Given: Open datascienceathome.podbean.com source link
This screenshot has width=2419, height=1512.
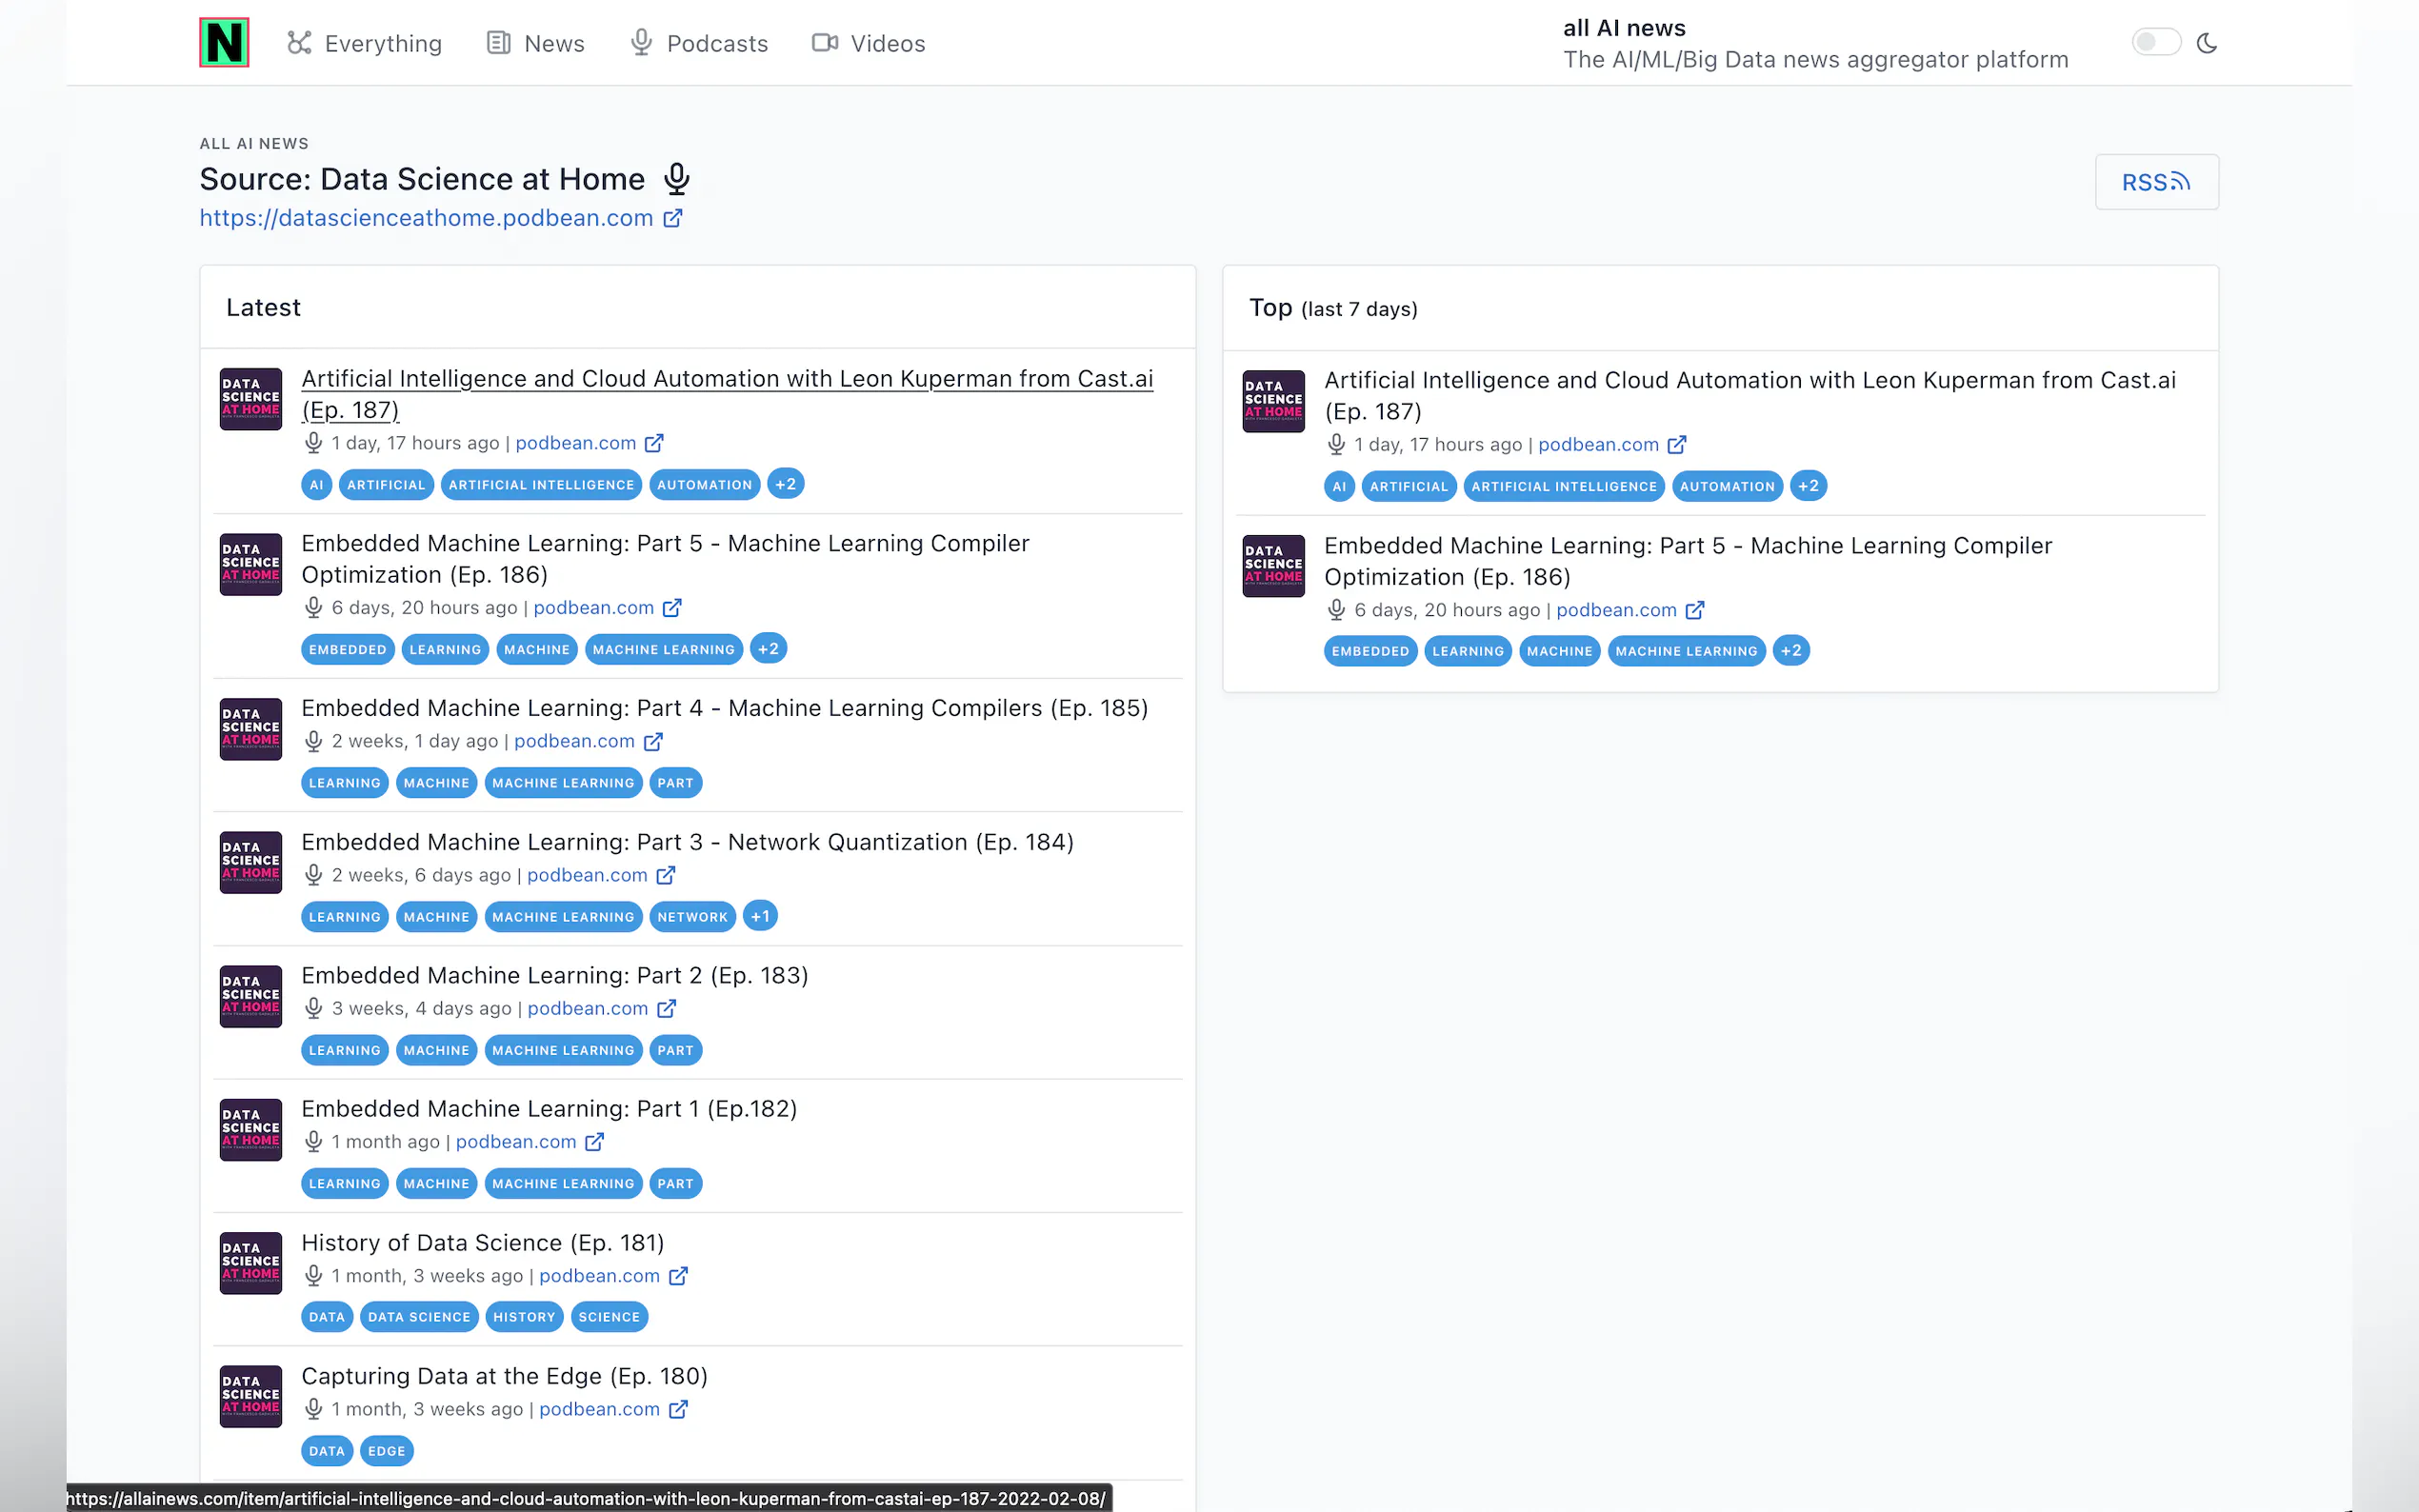Looking at the screenshot, I should click(426, 218).
